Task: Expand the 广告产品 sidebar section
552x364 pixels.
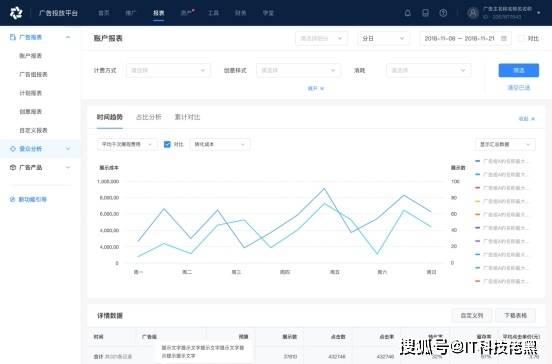Action: click(68, 167)
